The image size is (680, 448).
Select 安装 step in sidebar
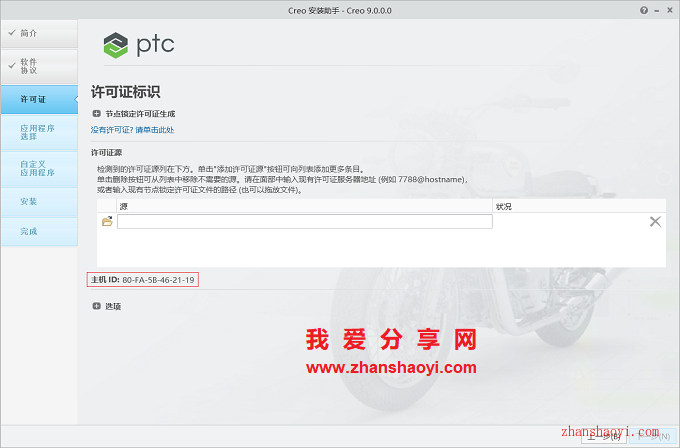(39, 202)
